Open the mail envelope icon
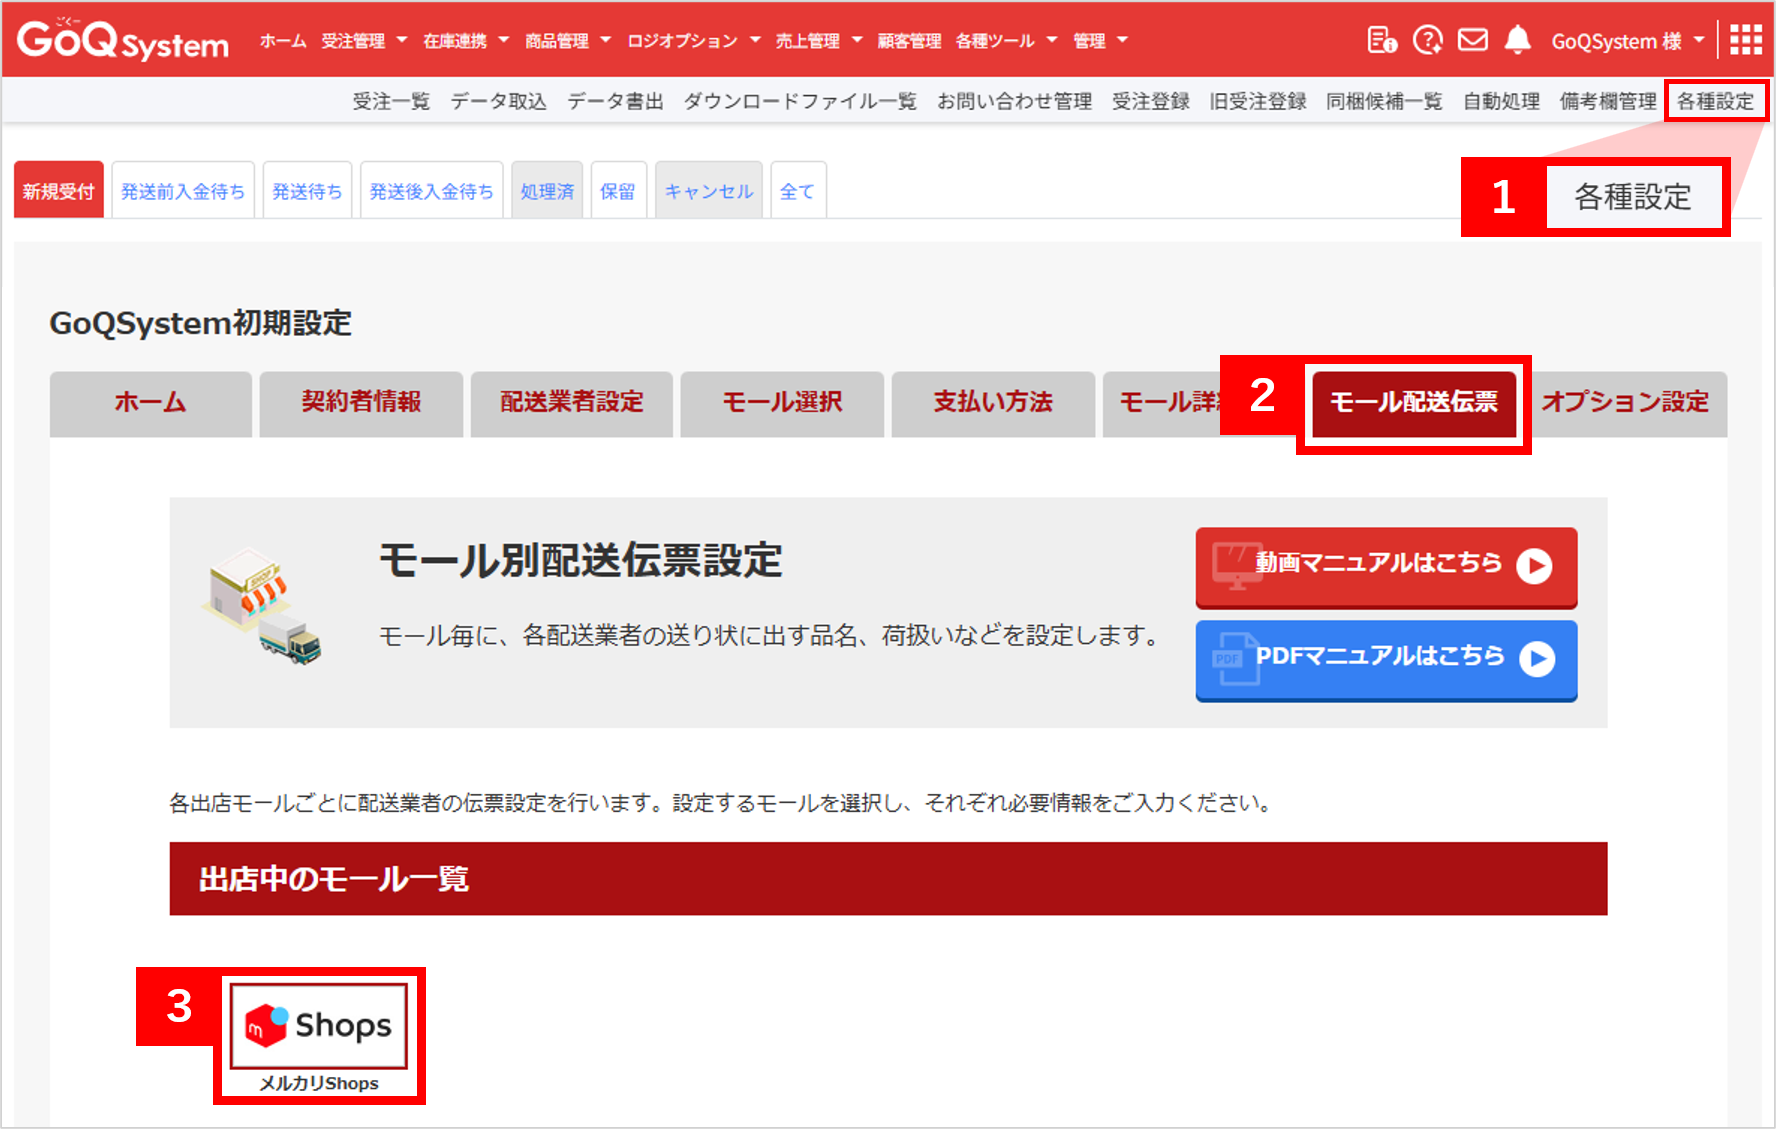 [x=1472, y=40]
